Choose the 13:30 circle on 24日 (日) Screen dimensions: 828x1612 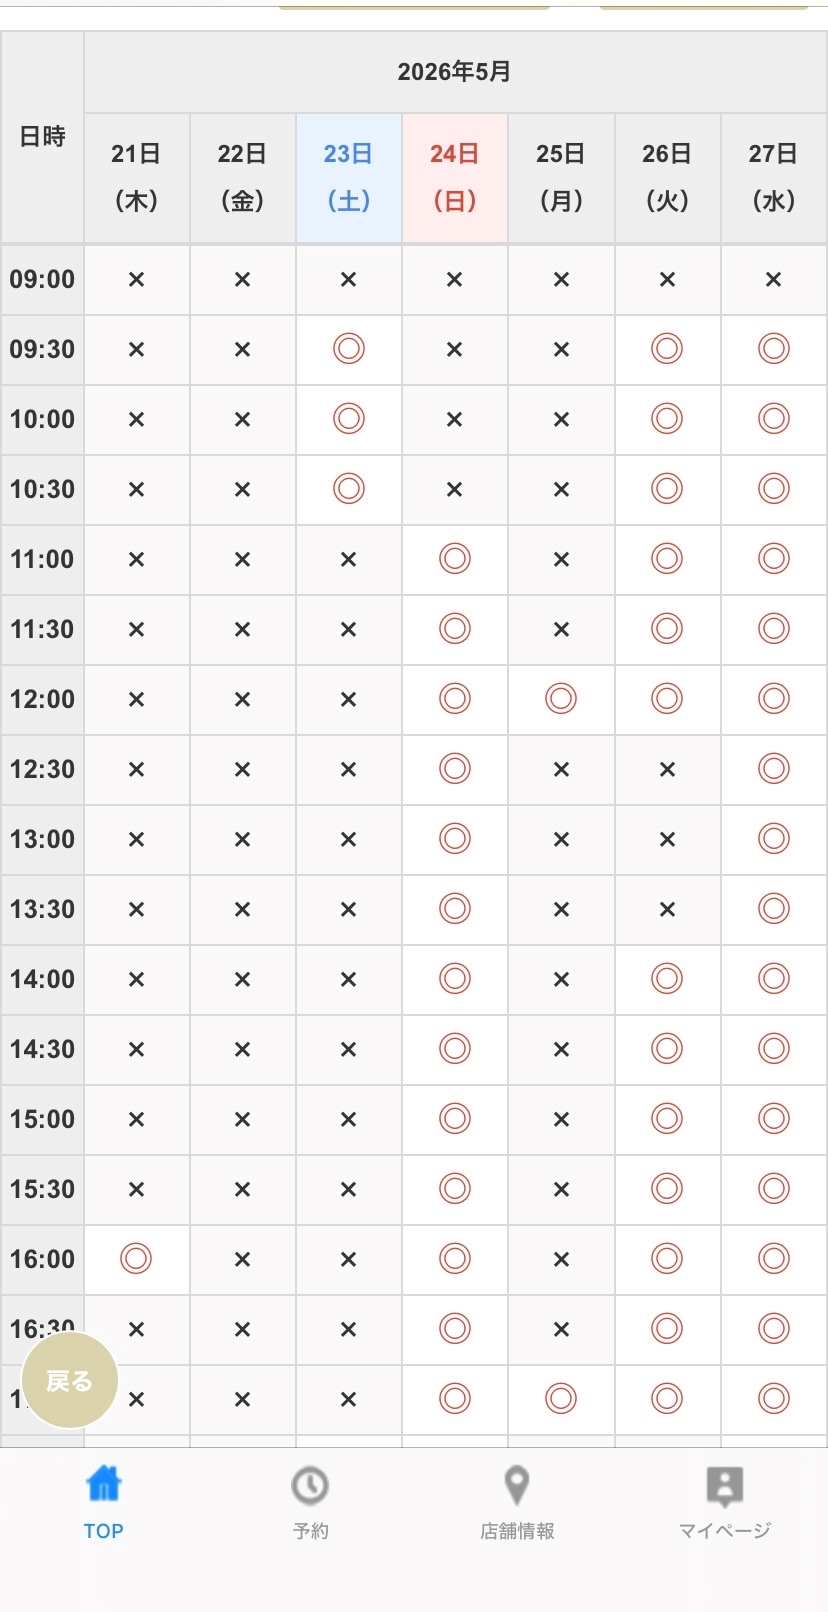[455, 908]
